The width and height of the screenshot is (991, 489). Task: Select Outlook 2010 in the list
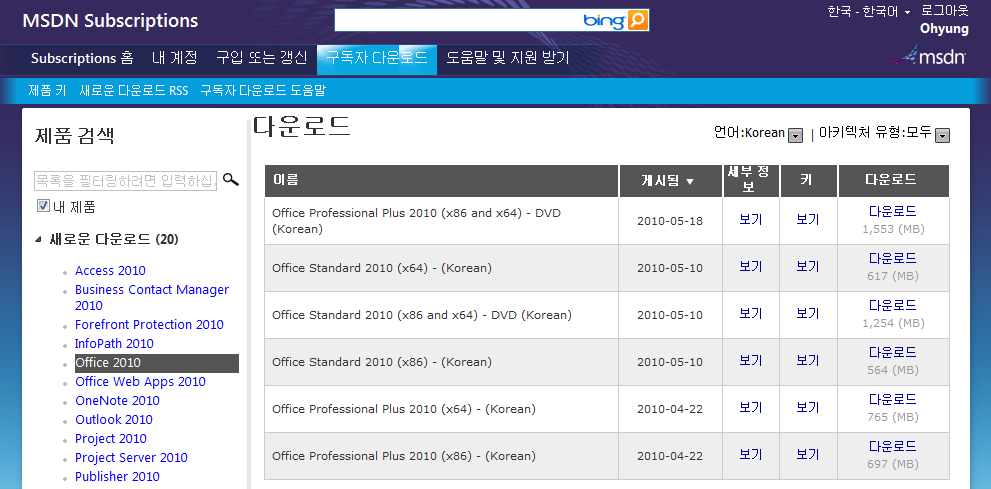[x=114, y=420]
